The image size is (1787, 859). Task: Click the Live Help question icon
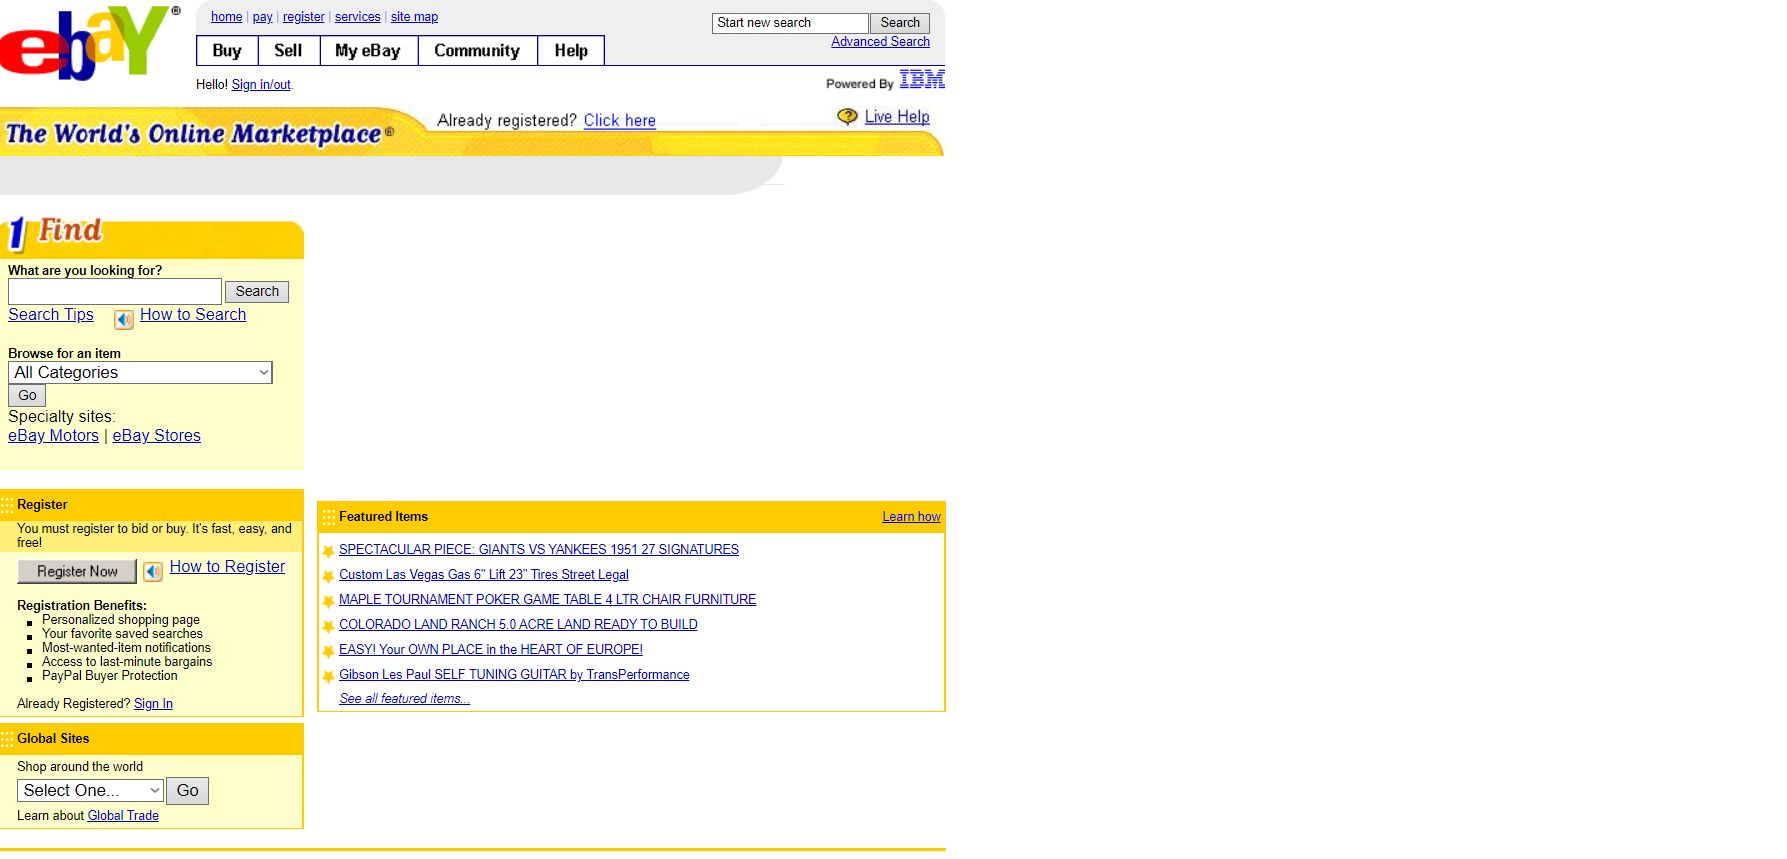pyautogui.click(x=847, y=117)
